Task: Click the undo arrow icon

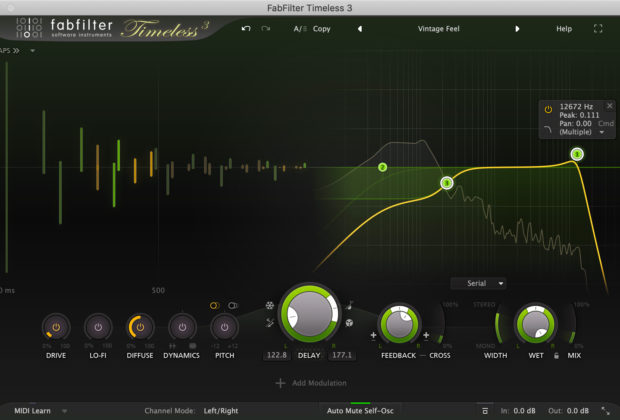Action: coord(246,28)
